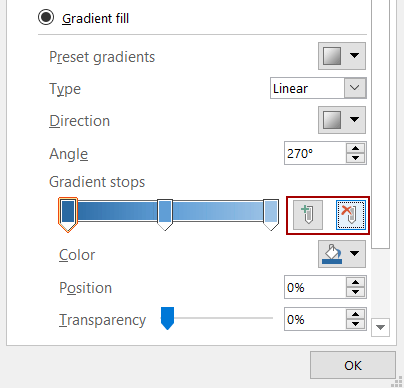Open the Type dropdown showing Linear
Image resolution: width=404 pixels, height=388 pixels.
[x=318, y=88]
